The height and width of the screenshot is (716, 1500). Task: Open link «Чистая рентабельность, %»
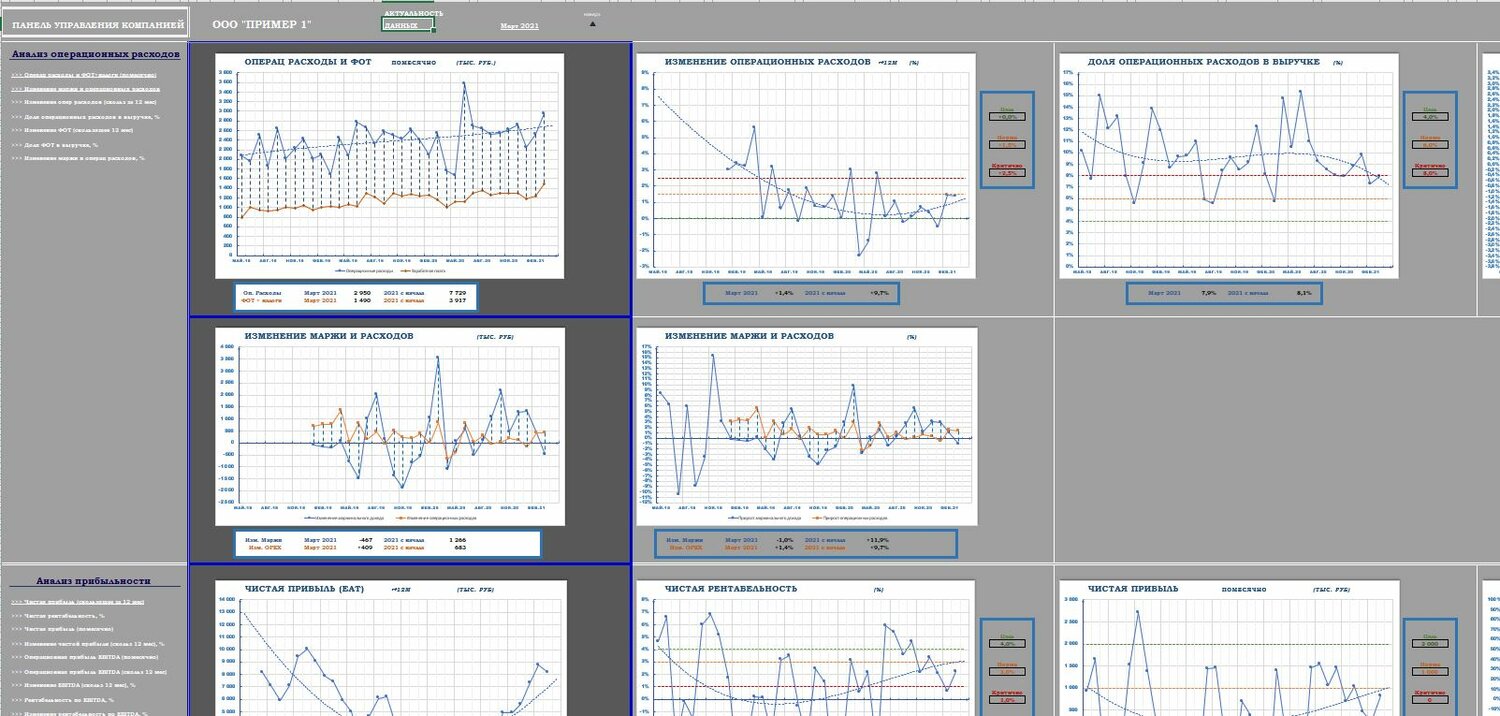(58, 615)
